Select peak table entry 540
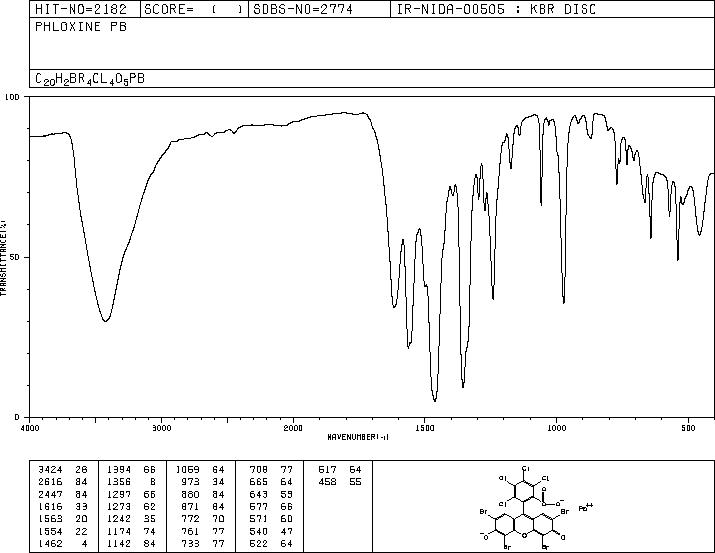 (271, 532)
